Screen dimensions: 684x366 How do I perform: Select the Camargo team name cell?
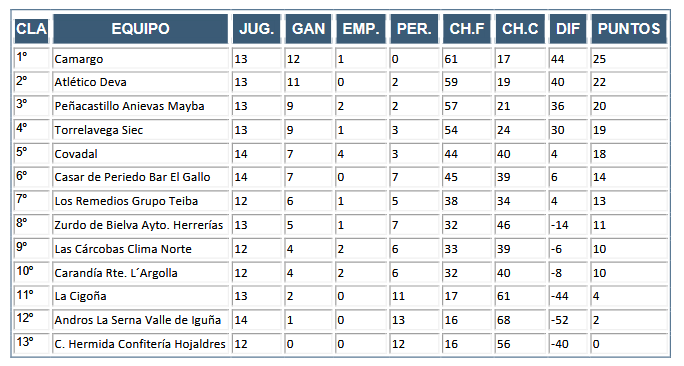[140, 59]
